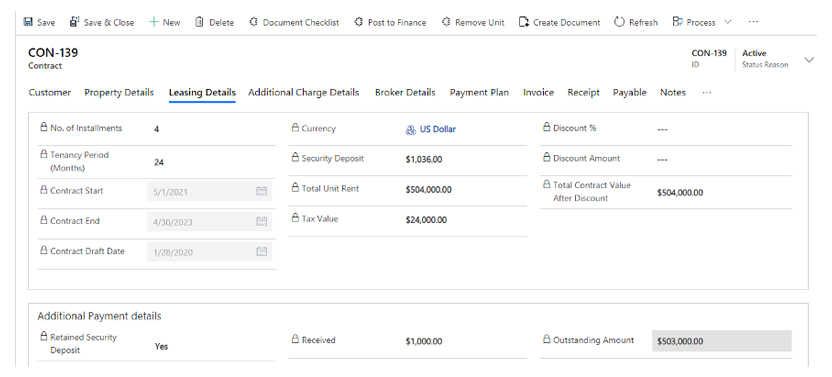Go to the Payment Plan tab
Screen dimensions: 832x377
[479, 92]
